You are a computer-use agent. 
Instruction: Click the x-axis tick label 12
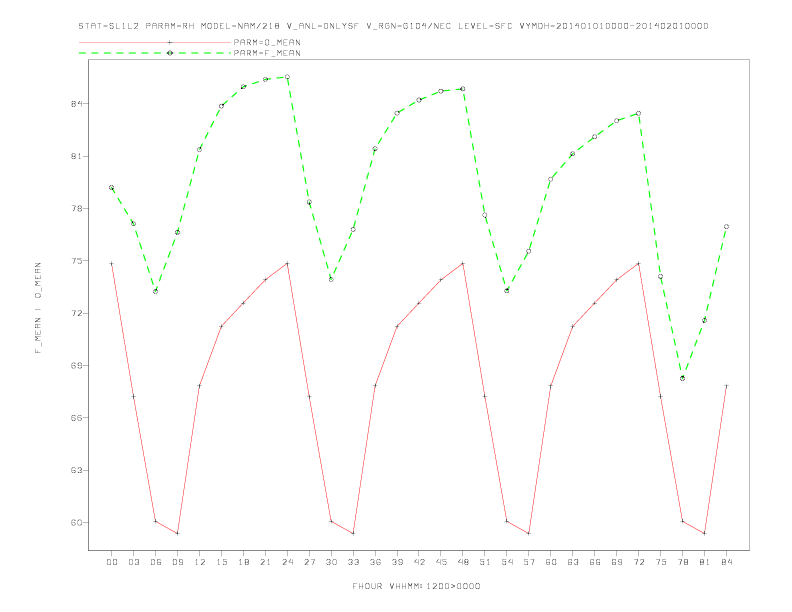200,562
